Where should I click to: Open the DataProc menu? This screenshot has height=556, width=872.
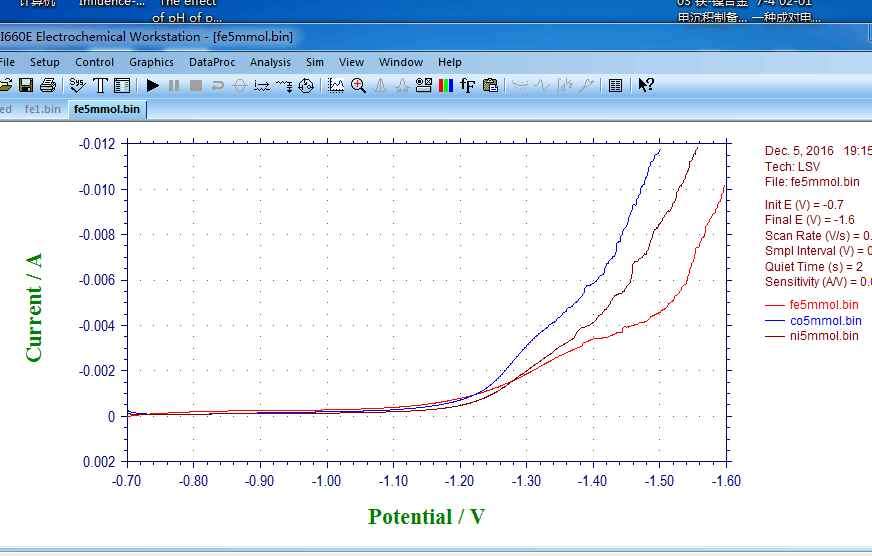pos(212,62)
